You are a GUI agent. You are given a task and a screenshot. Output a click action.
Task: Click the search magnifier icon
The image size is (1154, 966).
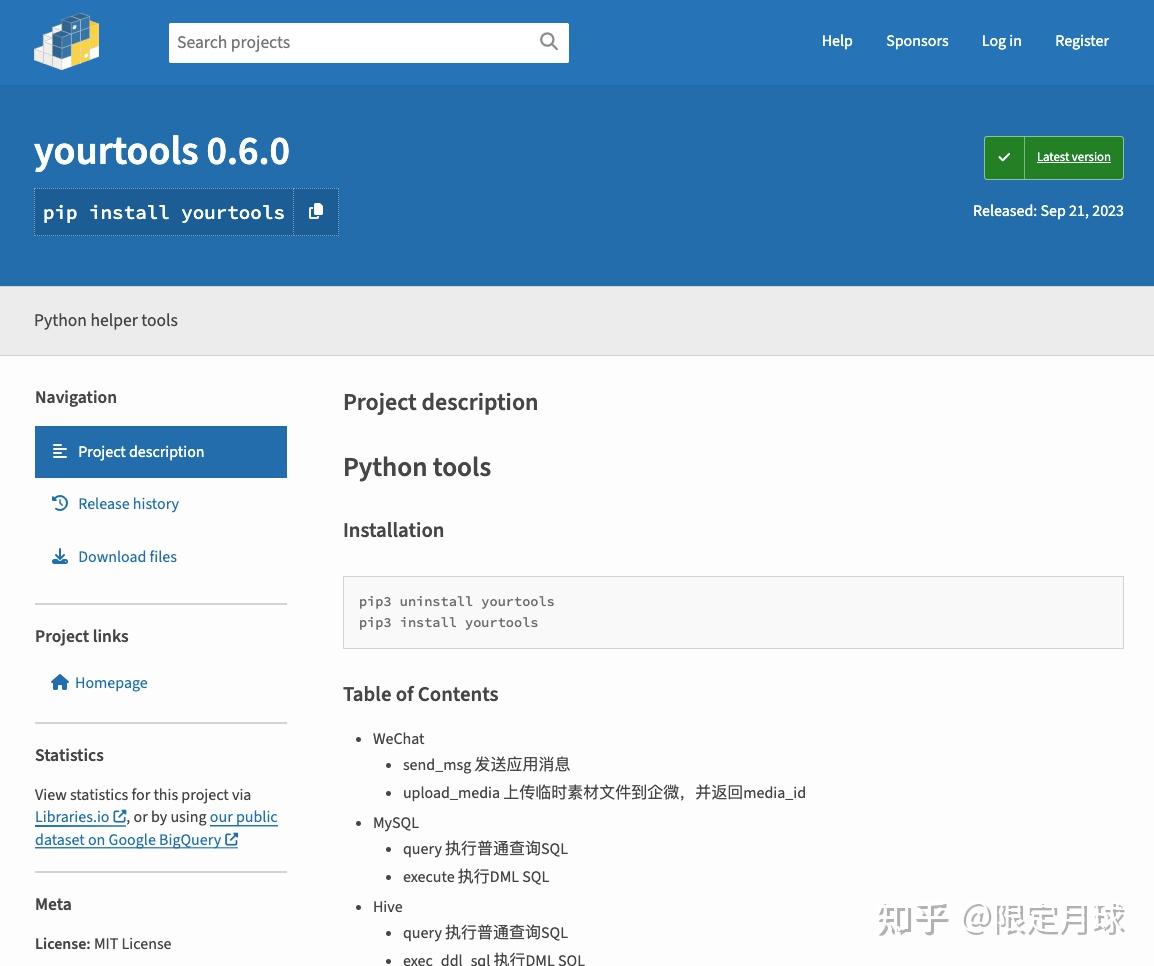[548, 42]
